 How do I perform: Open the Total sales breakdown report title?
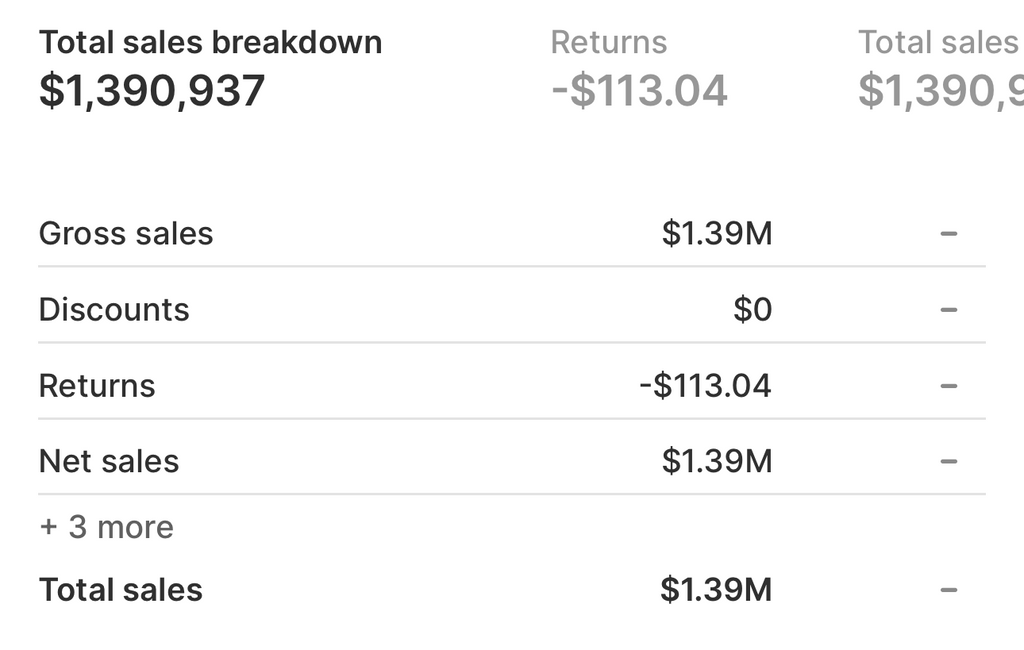tap(210, 43)
